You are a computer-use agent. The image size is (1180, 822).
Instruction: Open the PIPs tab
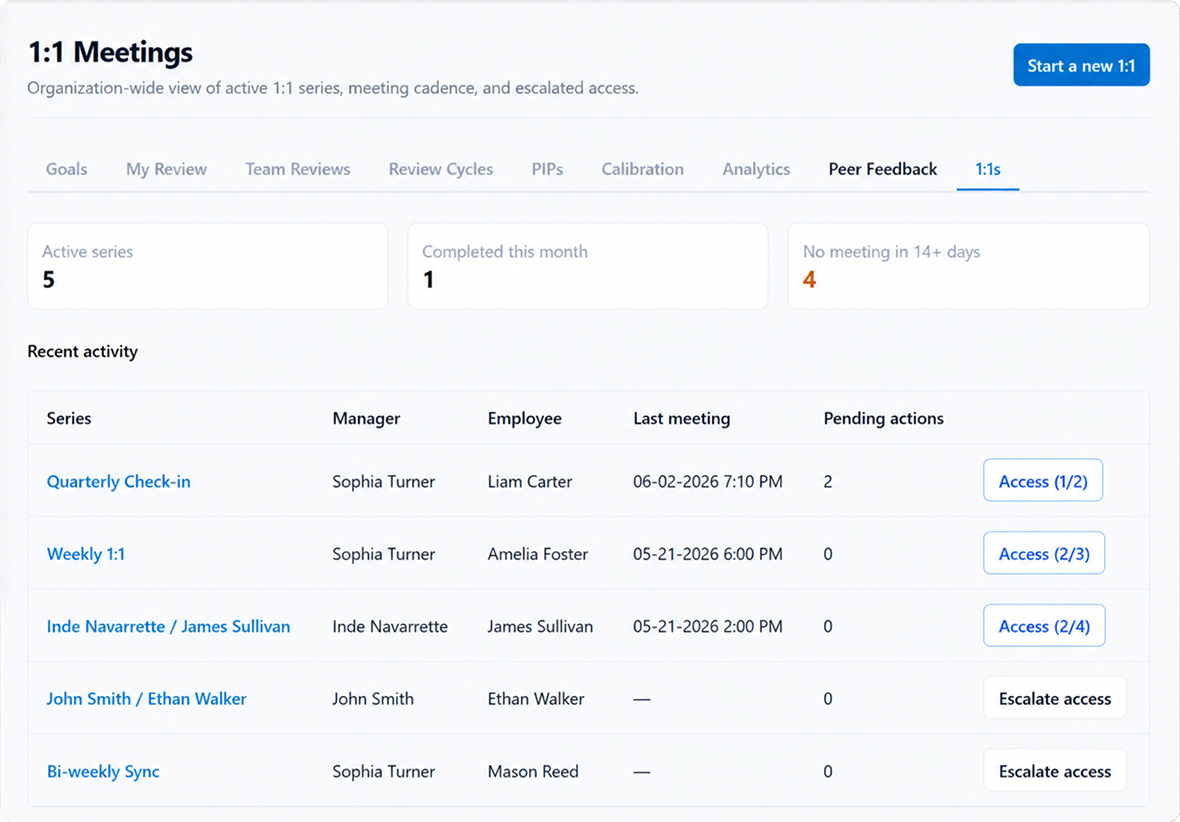[547, 169]
